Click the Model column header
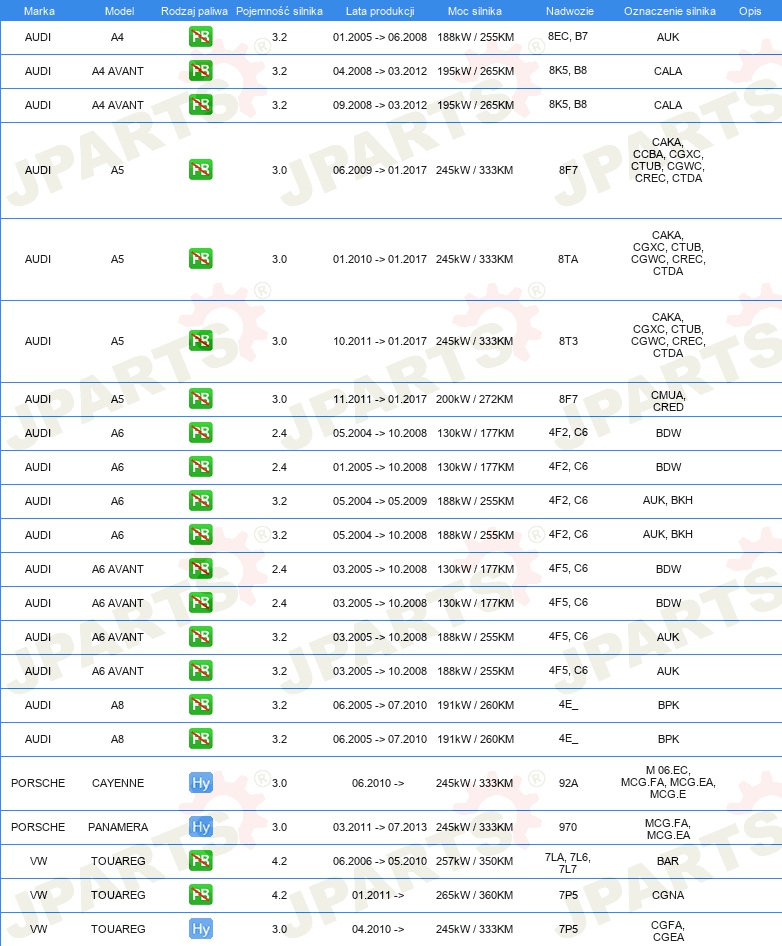The width and height of the screenshot is (782, 946). (x=119, y=11)
